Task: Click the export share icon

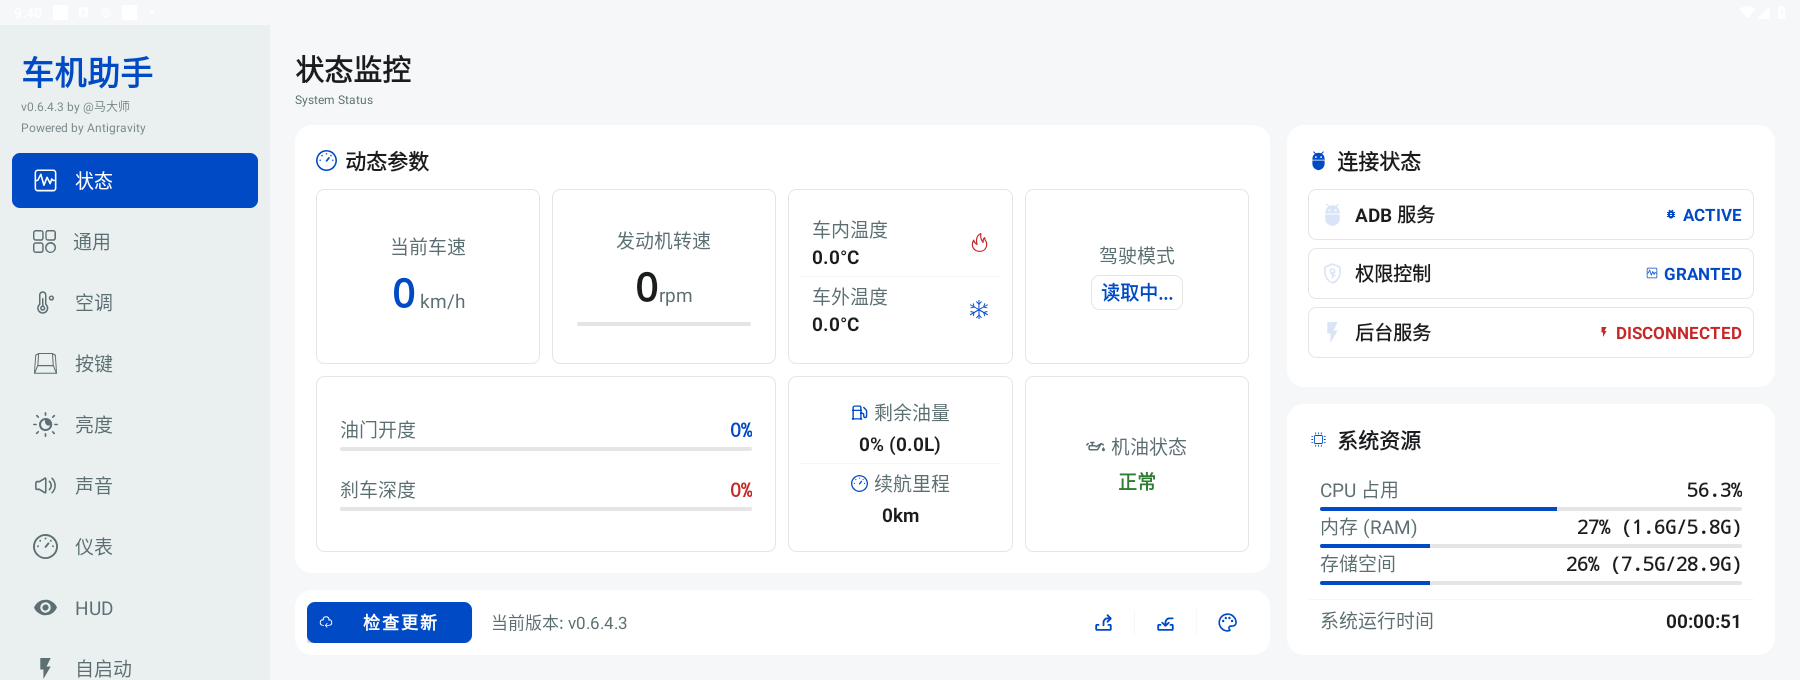Action: tap(1104, 623)
